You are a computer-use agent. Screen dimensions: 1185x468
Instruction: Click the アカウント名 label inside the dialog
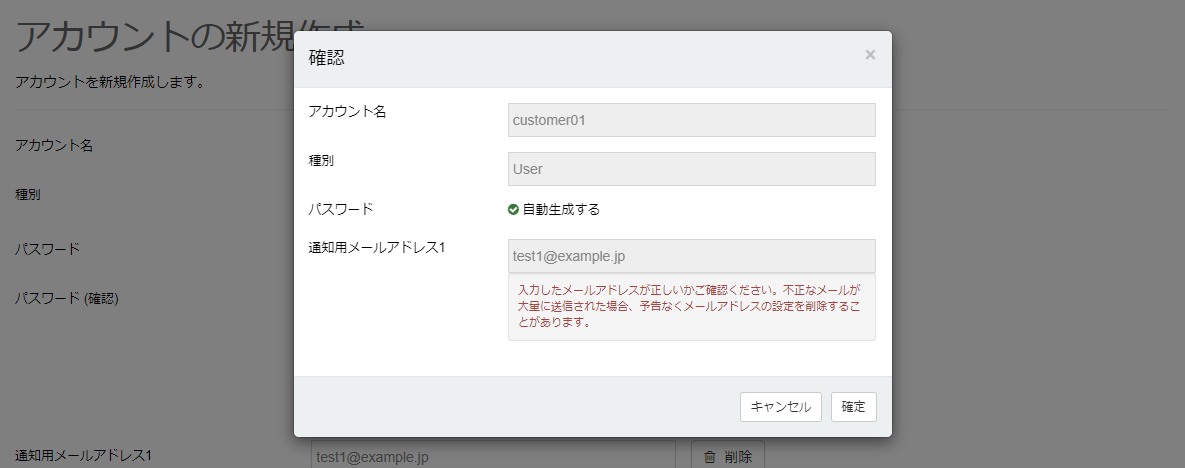pyautogui.click(x=347, y=112)
